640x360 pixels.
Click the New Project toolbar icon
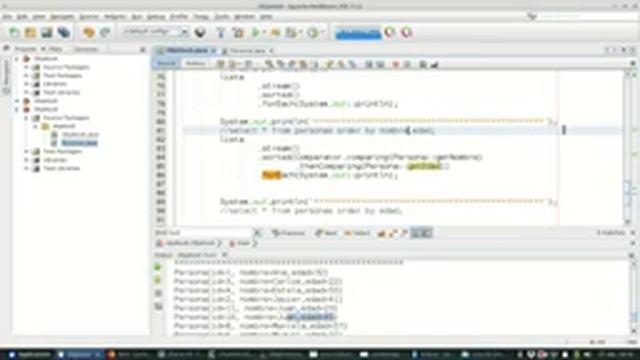click(x=30, y=32)
